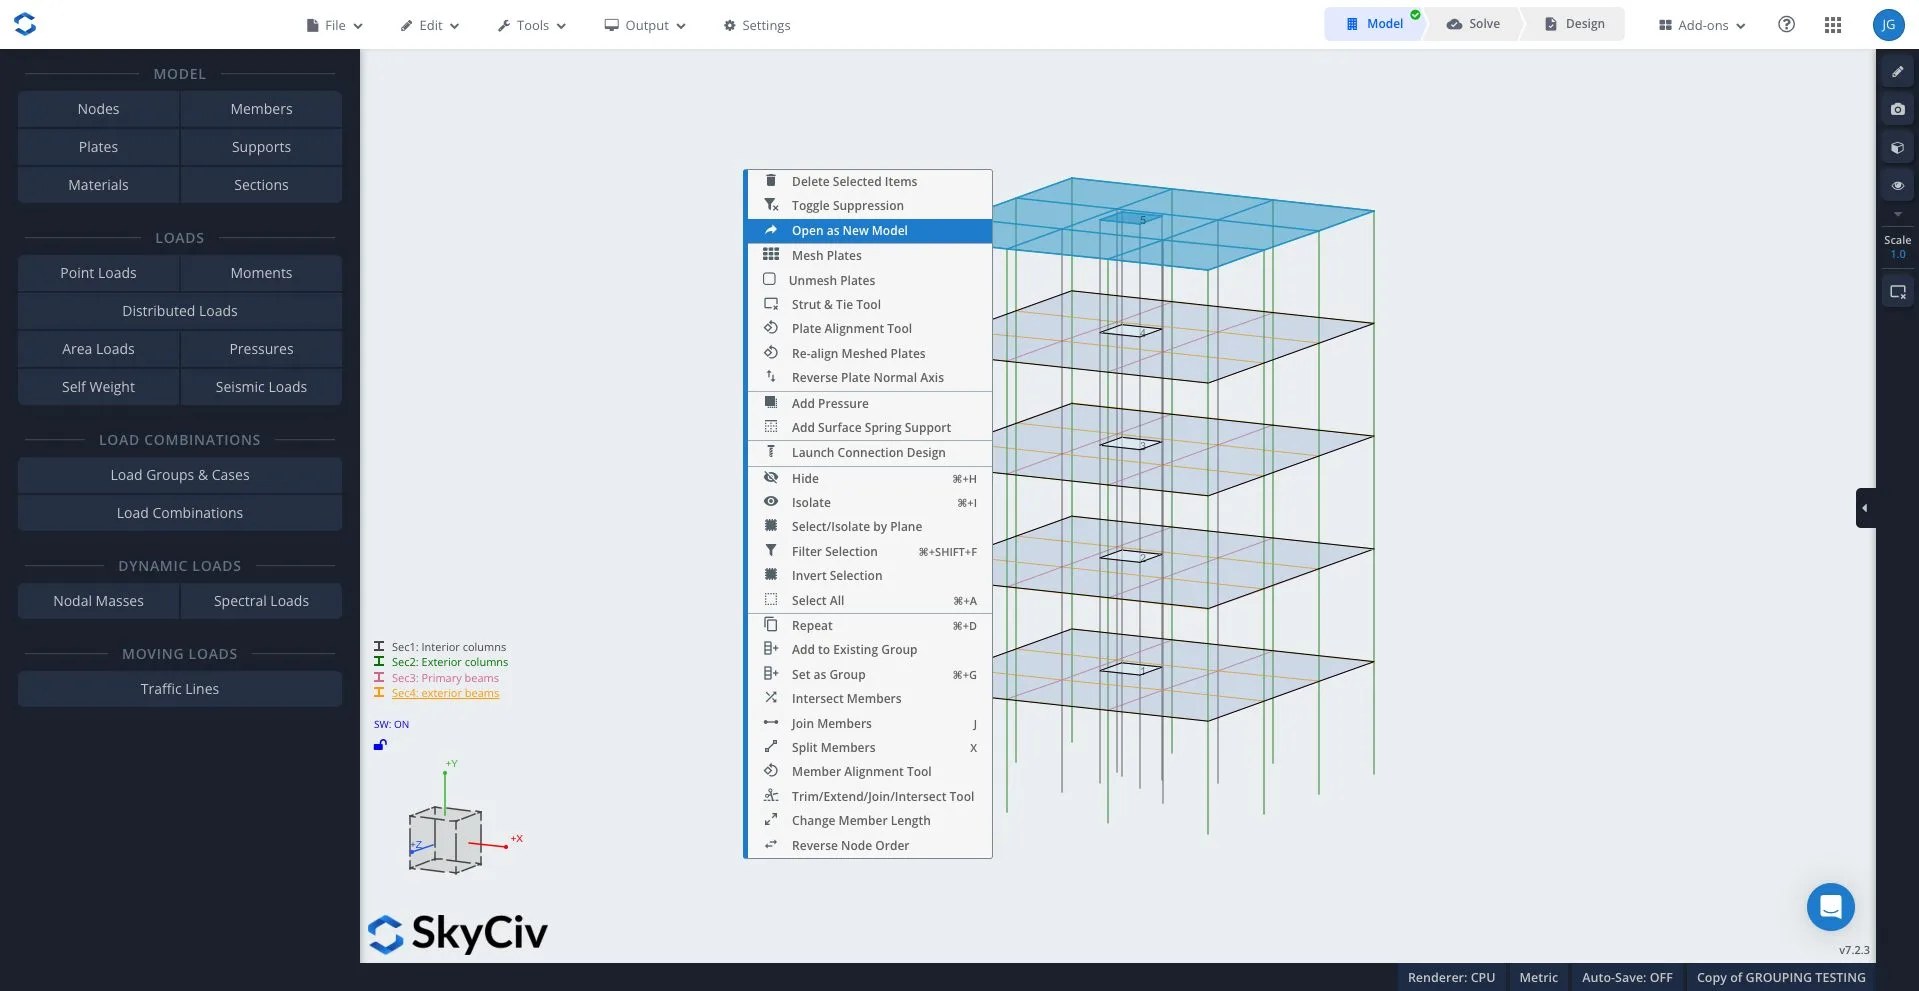
Task: Toggle Auto-Save: OFF in status bar
Action: tap(1626, 977)
